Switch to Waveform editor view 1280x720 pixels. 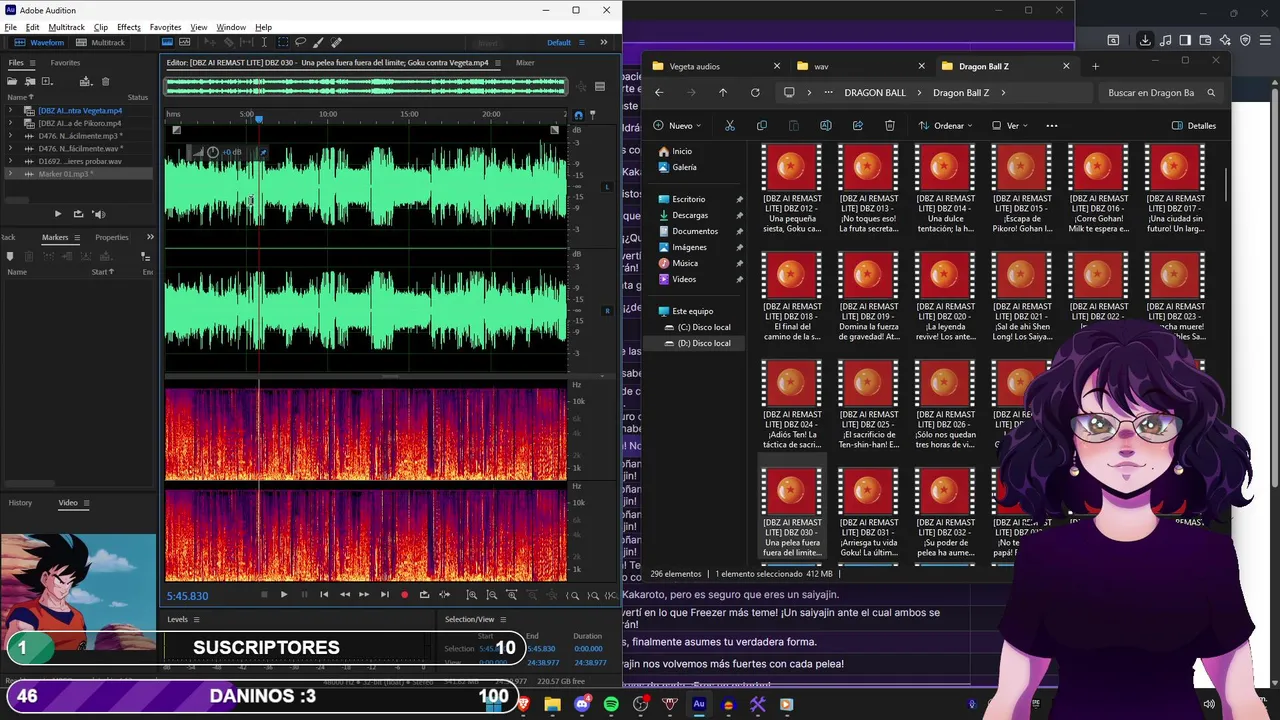pyautogui.click(x=38, y=43)
